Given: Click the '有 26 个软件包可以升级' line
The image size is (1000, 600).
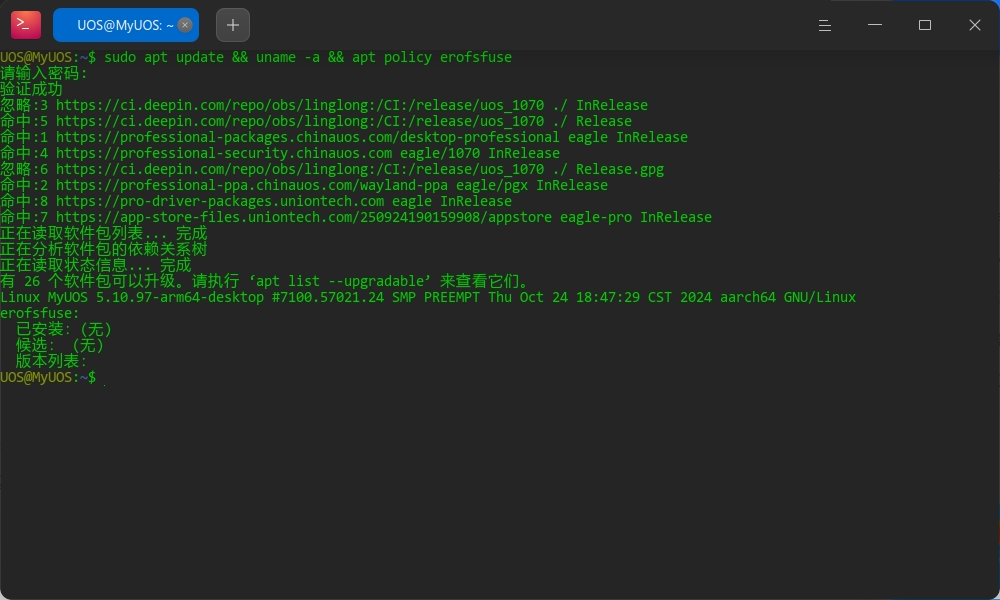Looking at the screenshot, I should [x=265, y=281].
